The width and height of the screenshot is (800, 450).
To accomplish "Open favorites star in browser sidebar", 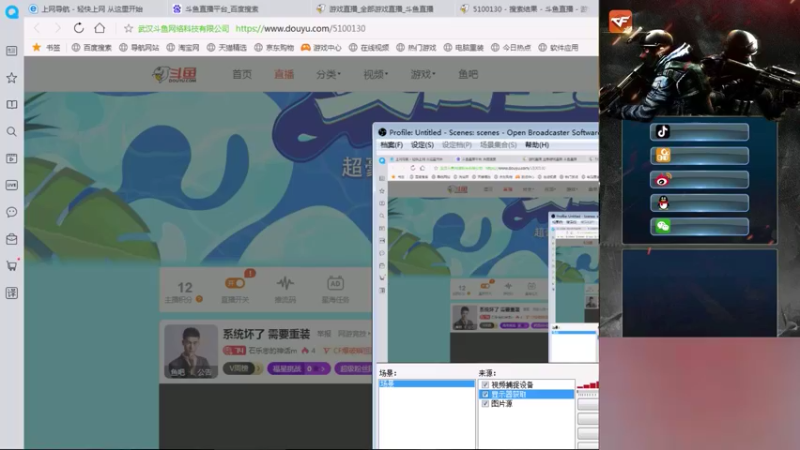I will (x=11, y=78).
